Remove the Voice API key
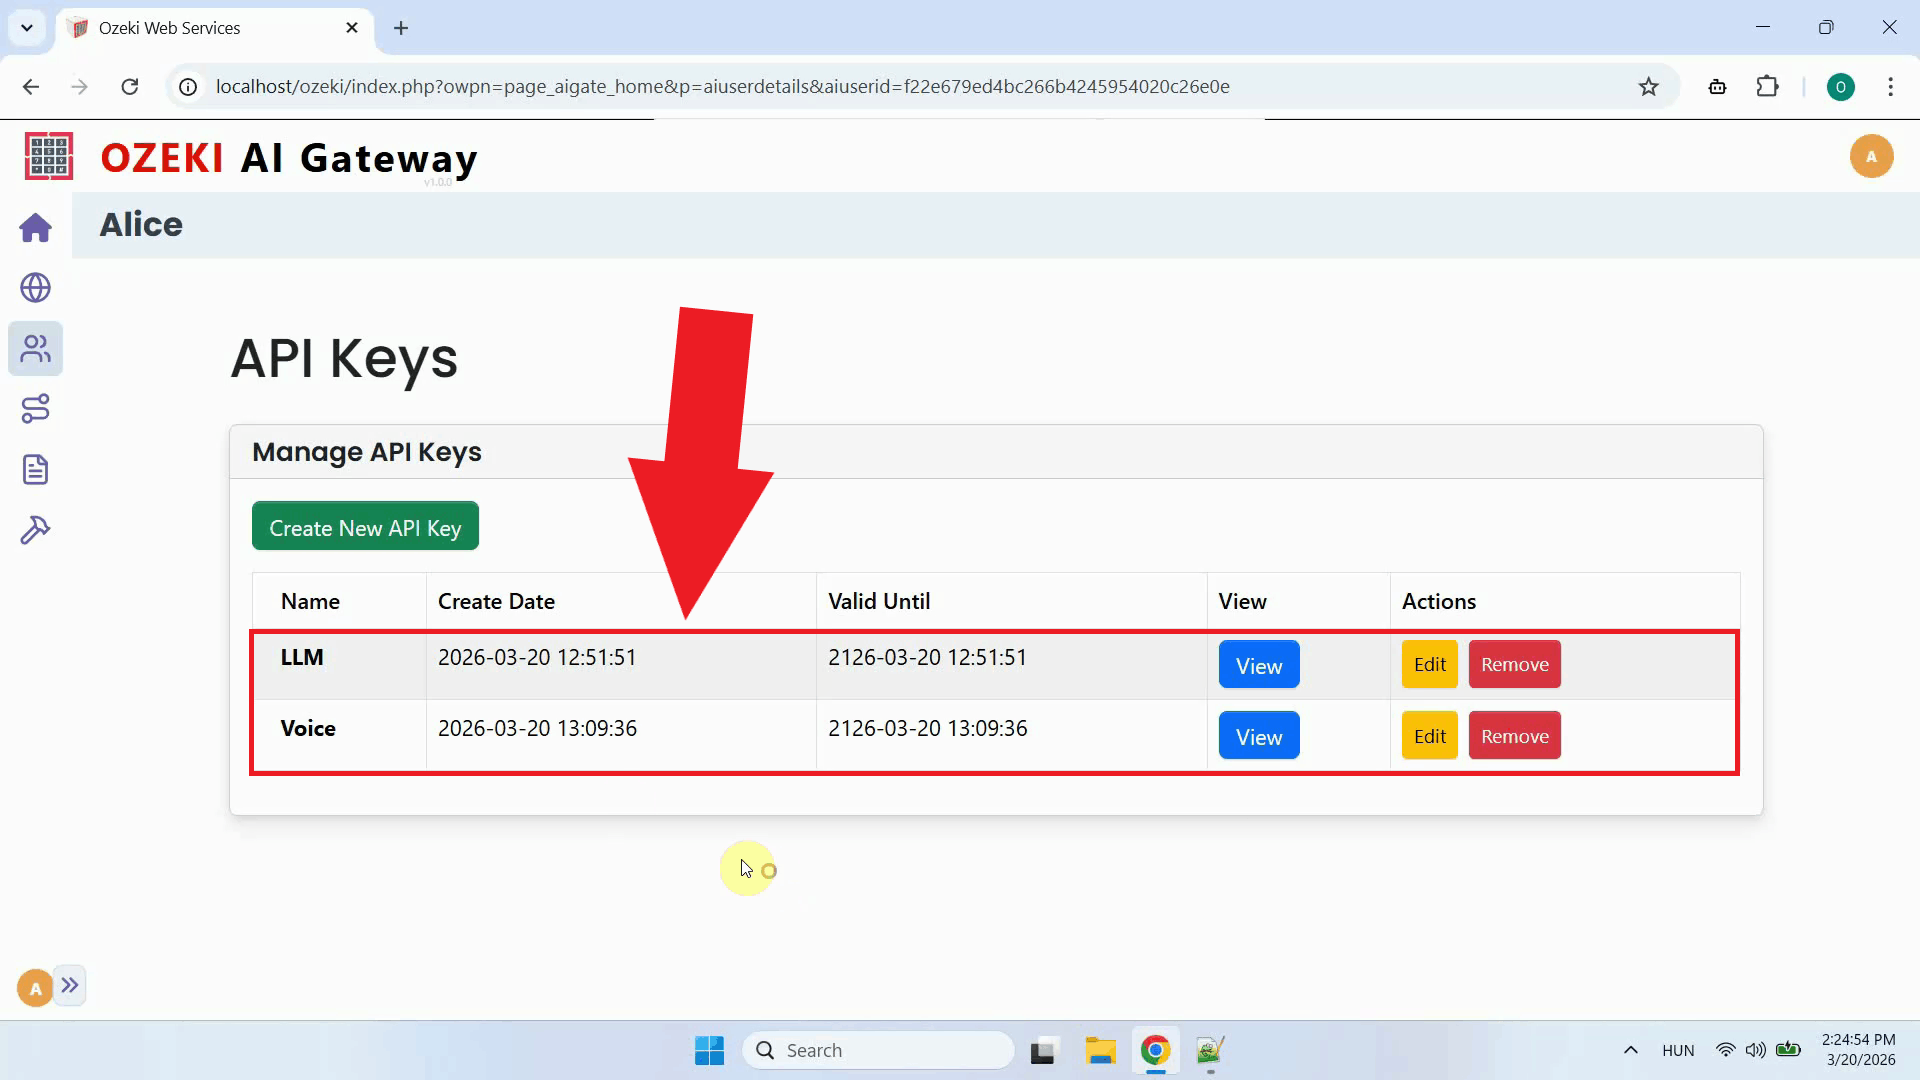The width and height of the screenshot is (1920, 1080). [1514, 735]
